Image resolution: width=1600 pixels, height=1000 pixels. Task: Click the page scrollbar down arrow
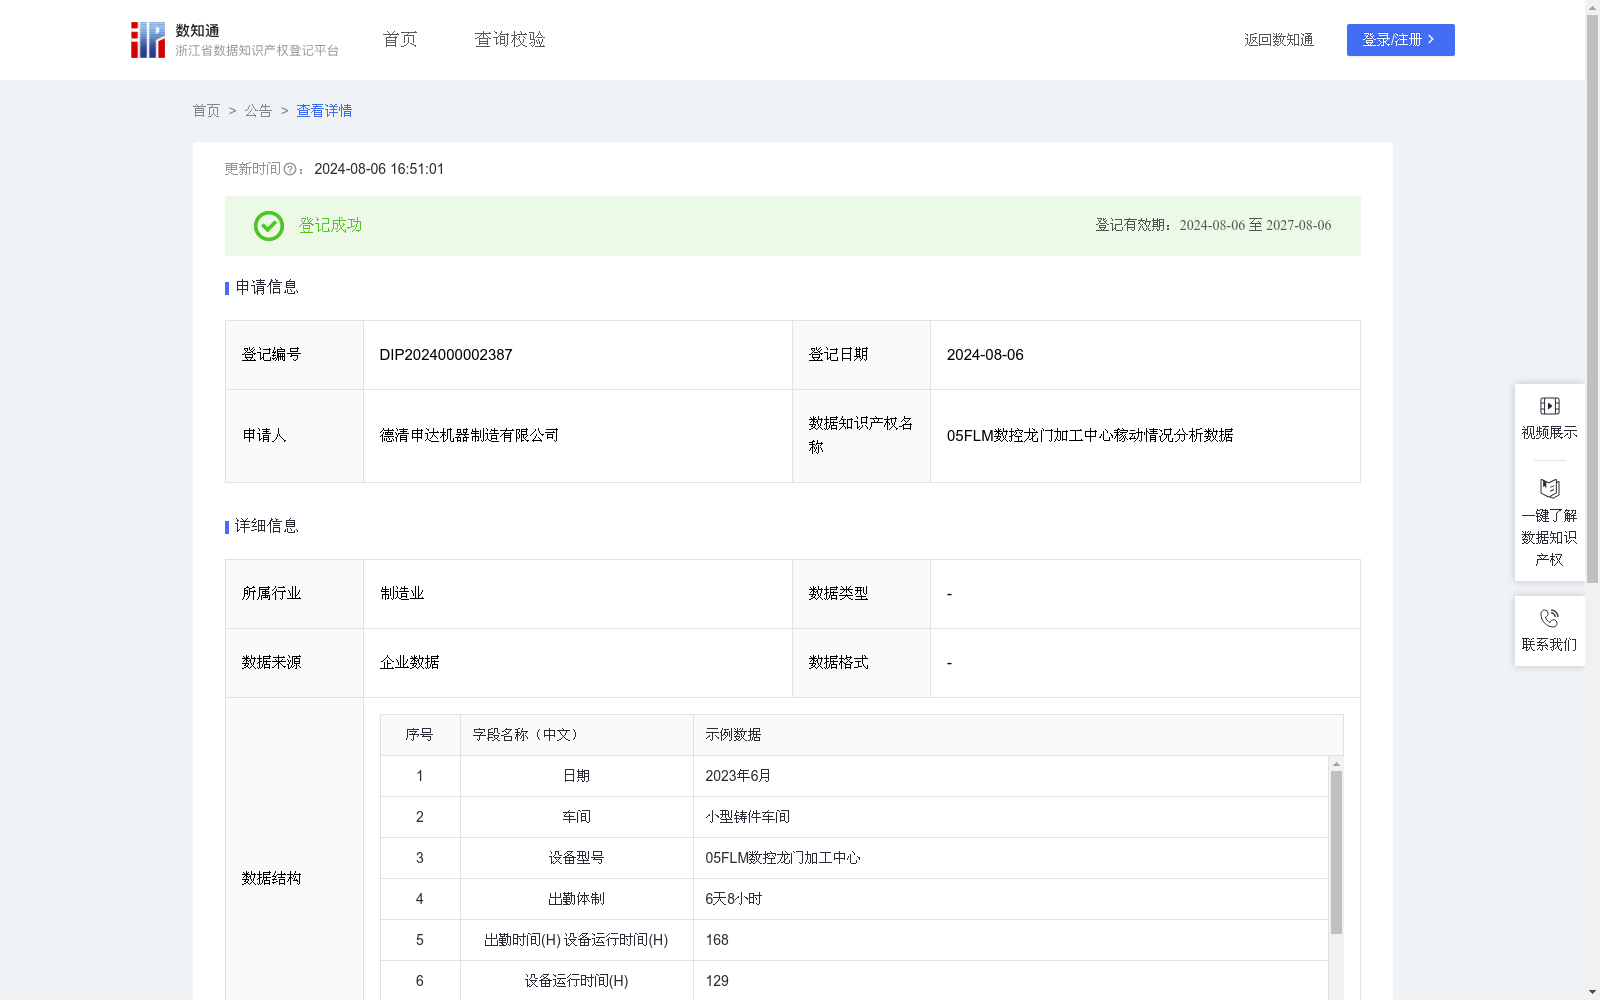(1592, 992)
